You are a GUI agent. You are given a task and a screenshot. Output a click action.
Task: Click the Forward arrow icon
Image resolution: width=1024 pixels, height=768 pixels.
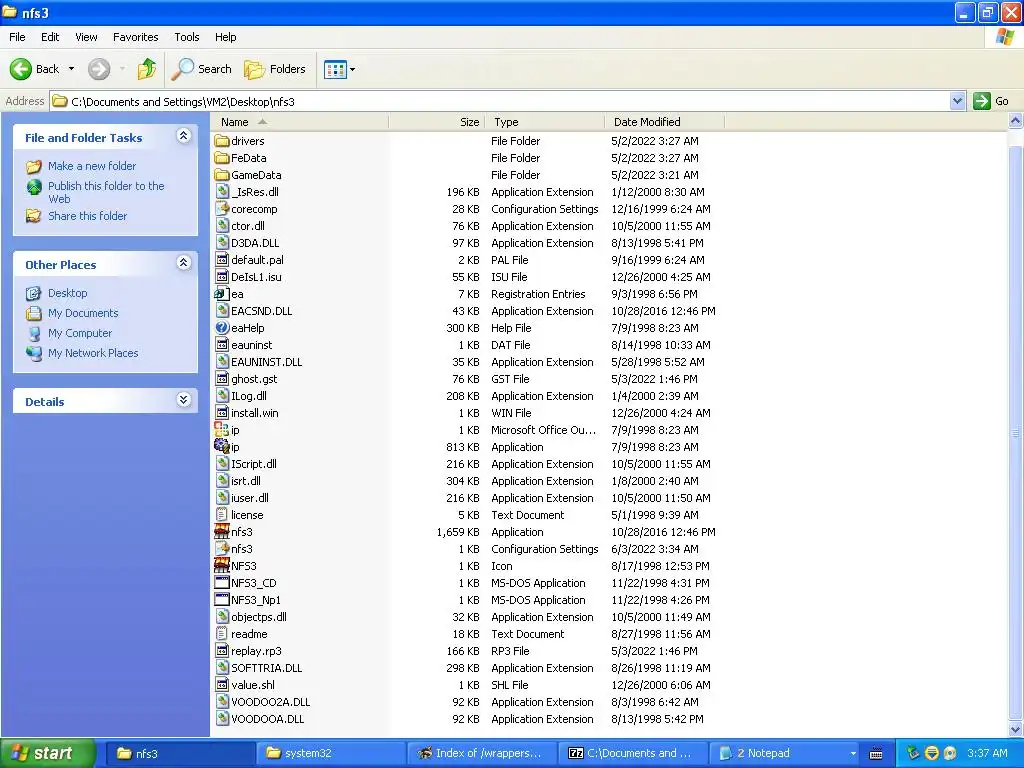pos(99,69)
